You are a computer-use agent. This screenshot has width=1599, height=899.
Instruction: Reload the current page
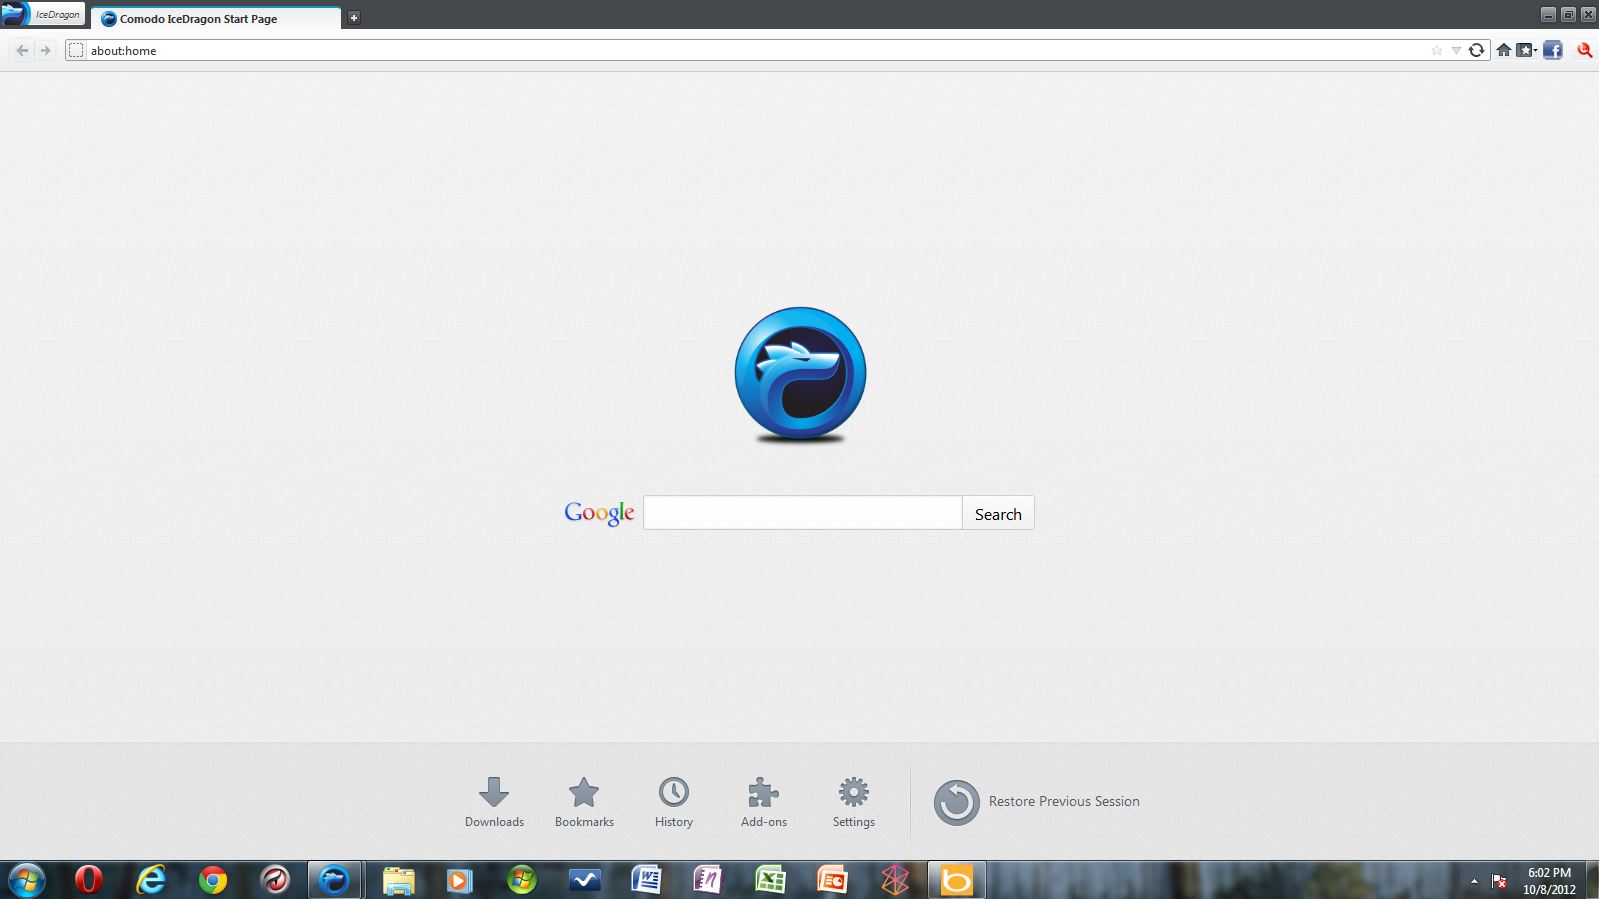click(1476, 50)
